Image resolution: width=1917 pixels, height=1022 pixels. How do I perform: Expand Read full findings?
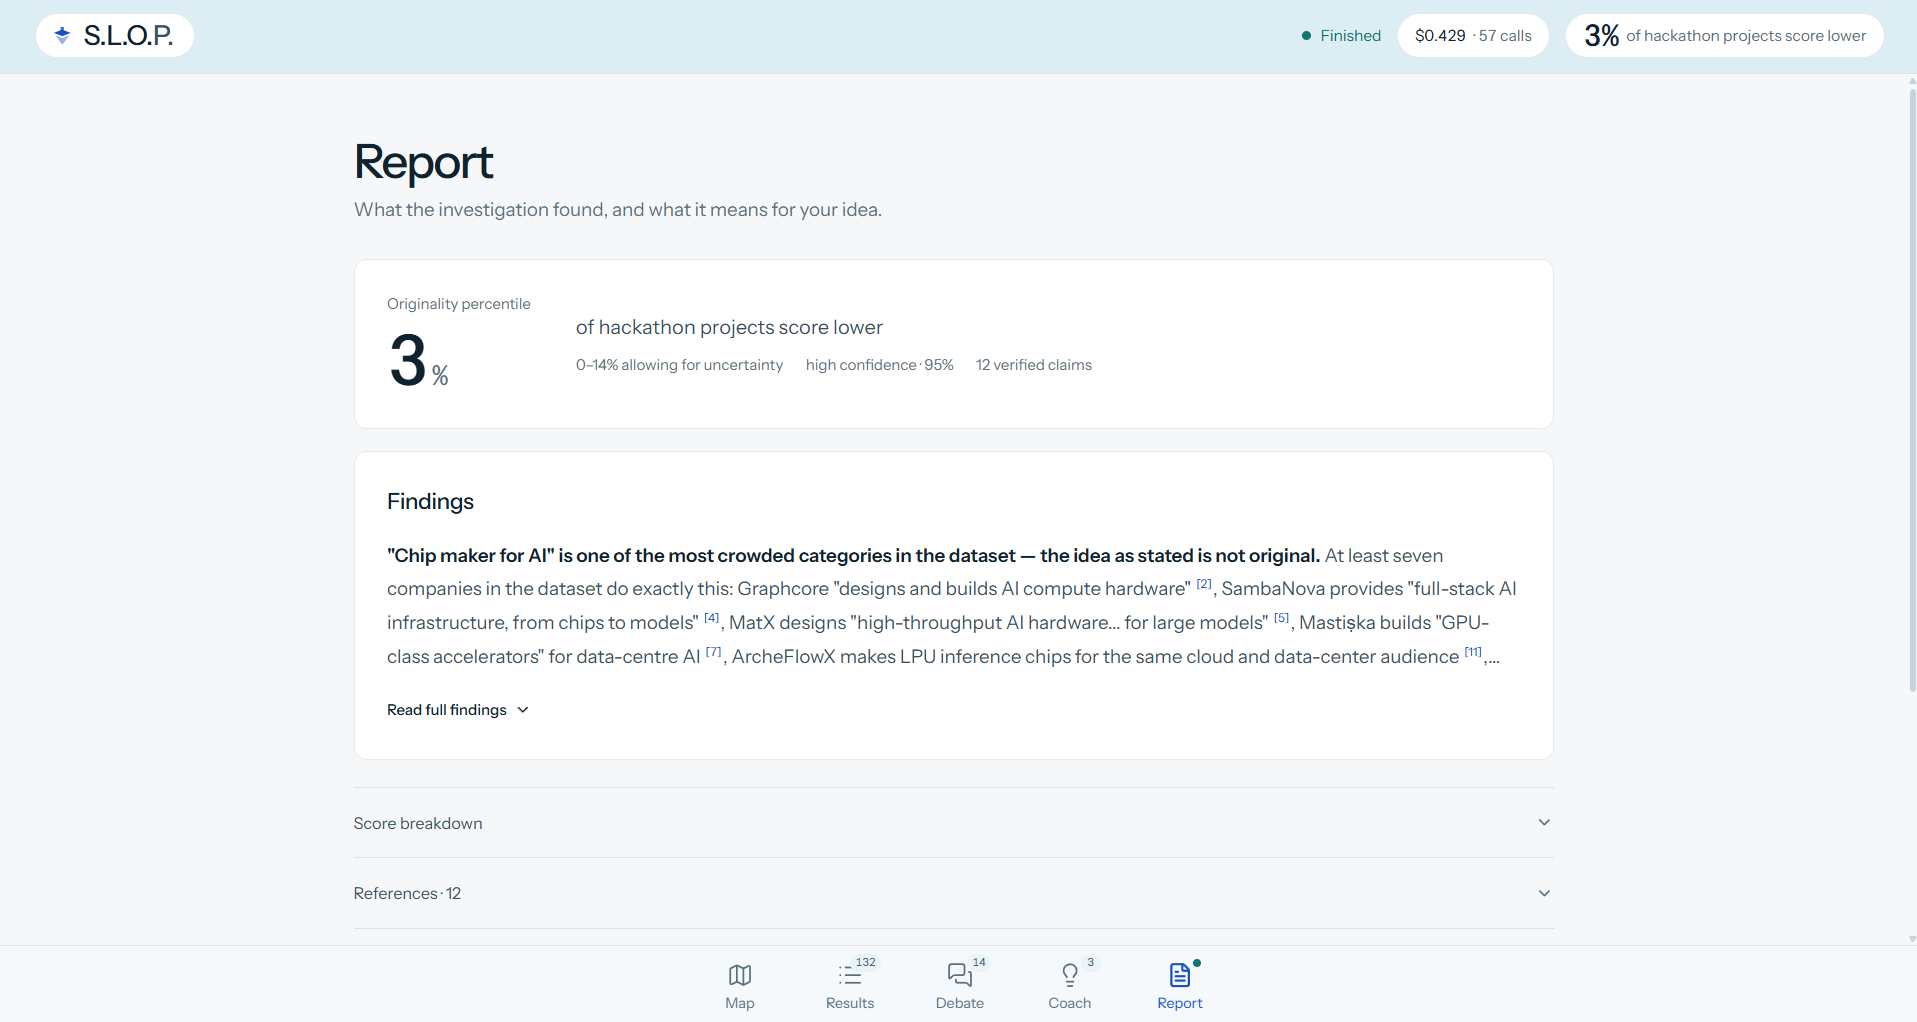coord(458,710)
